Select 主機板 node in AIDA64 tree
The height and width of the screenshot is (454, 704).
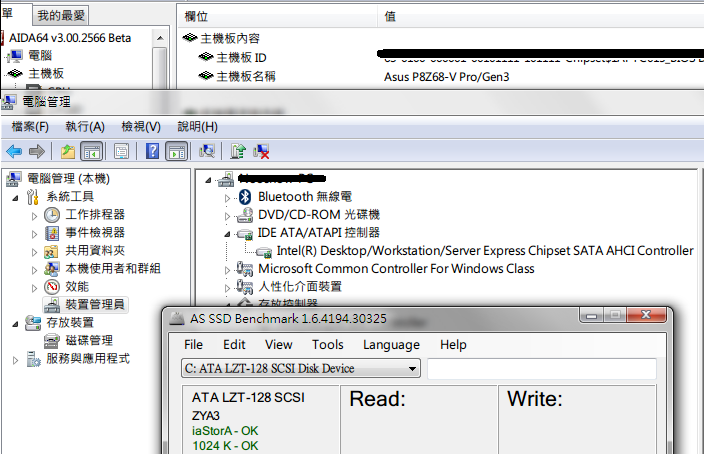click(46, 73)
